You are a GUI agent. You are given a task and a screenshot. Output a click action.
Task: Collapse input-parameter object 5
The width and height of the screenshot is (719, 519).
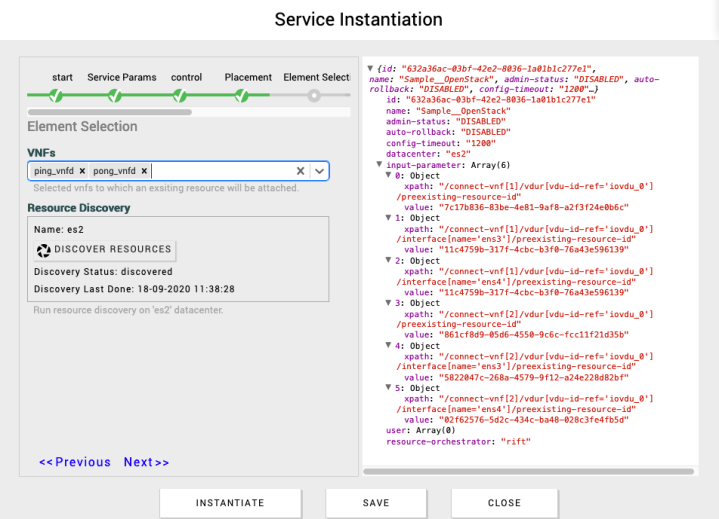[389, 388]
